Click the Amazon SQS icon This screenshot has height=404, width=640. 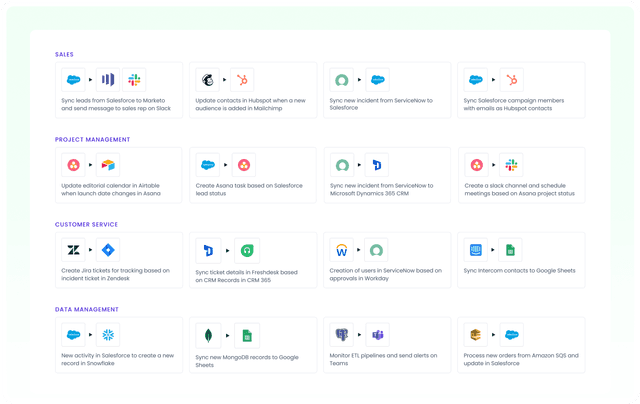pos(476,335)
